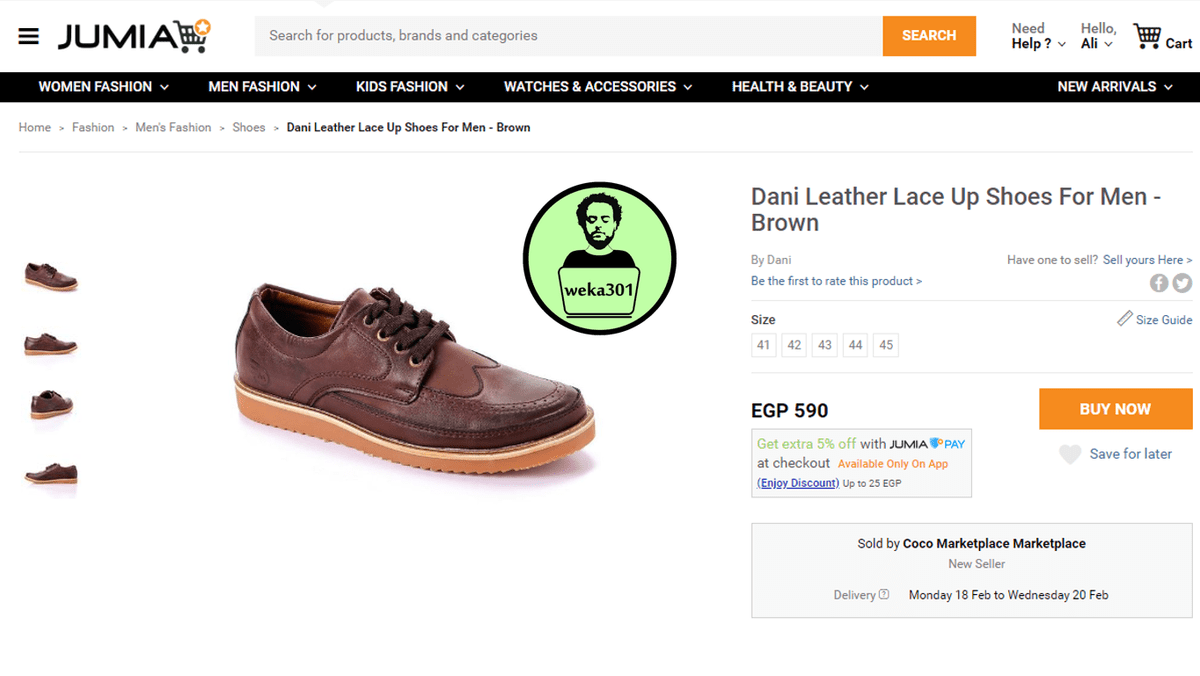
Task: Click the Save for later heart icon
Action: click(1070, 454)
